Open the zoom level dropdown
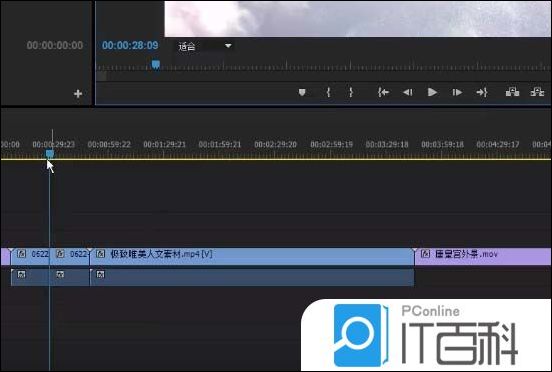Viewport: 552px width, 372px height. 205,46
